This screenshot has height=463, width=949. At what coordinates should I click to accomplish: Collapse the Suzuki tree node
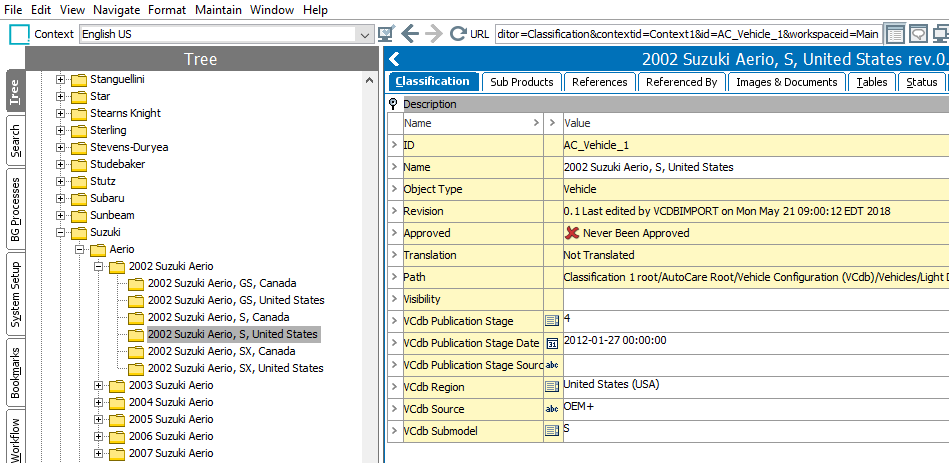(61, 232)
